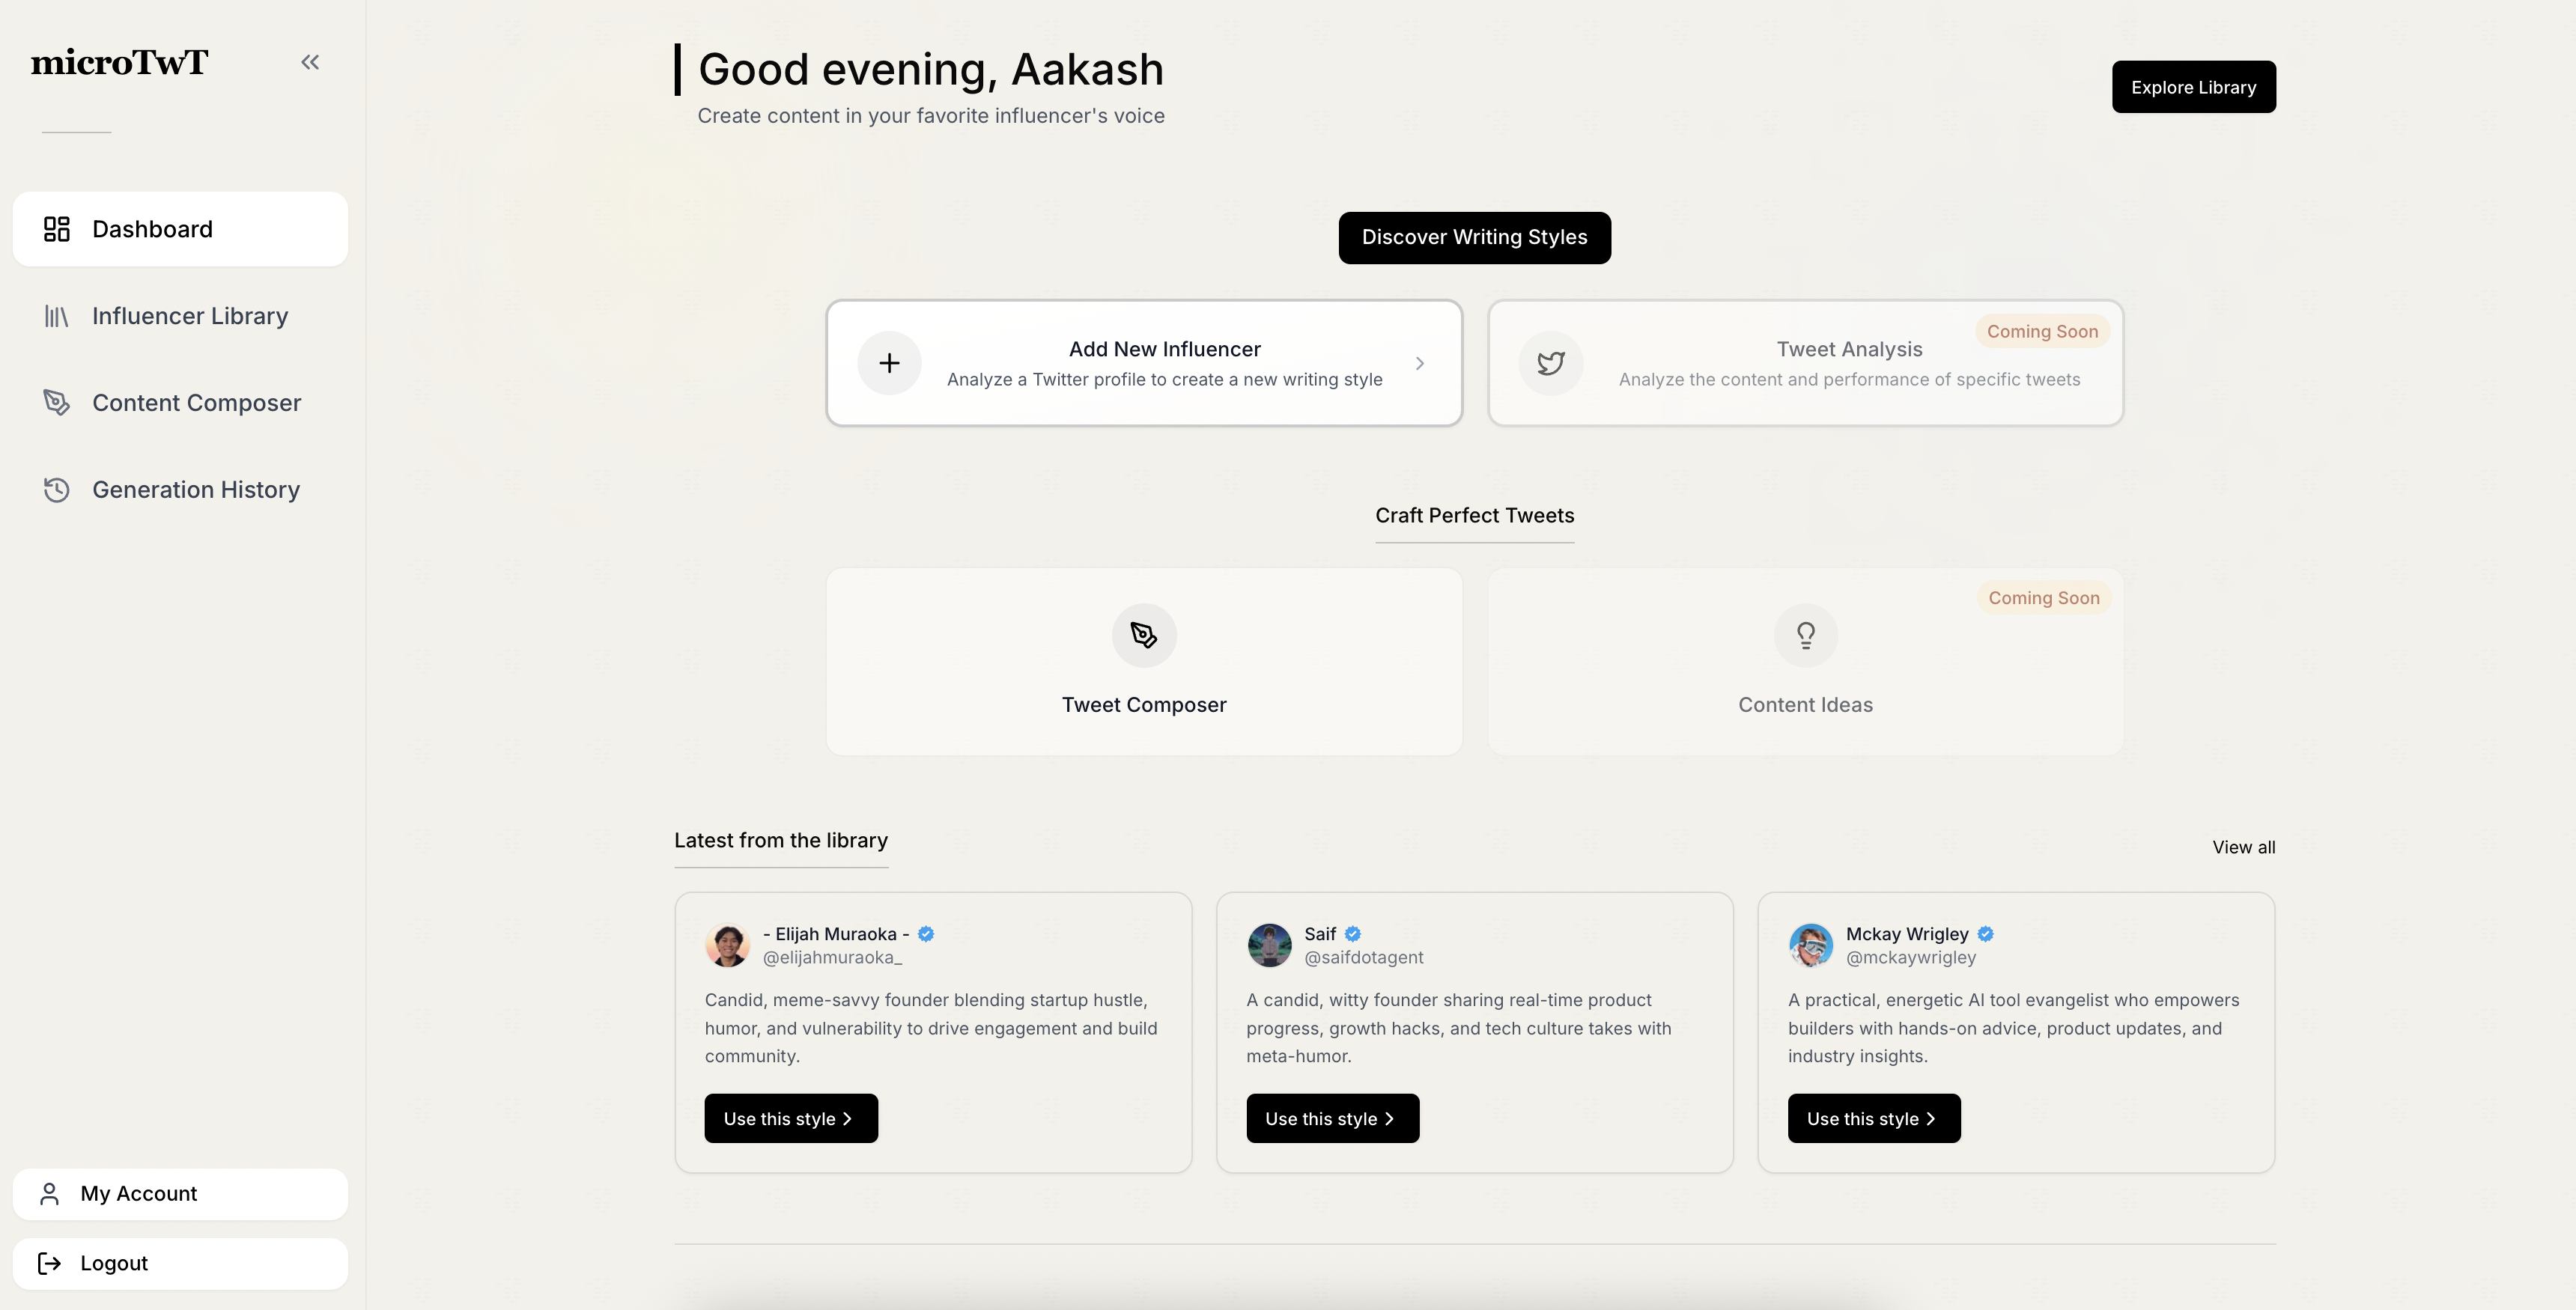Click the Tweet Composer pen nib icon

pyautogui.click(x=1144, y=635)
